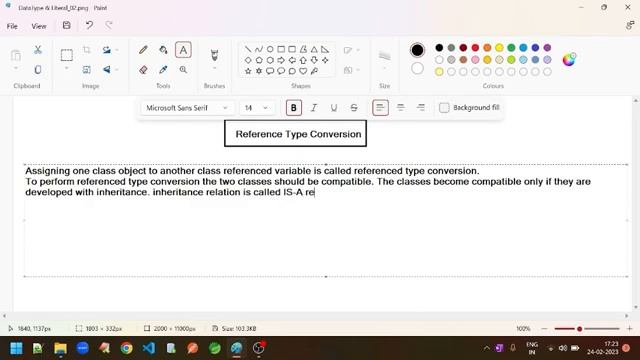Click the zoom slider handle
640x360 pixels.
pos(579,329)
